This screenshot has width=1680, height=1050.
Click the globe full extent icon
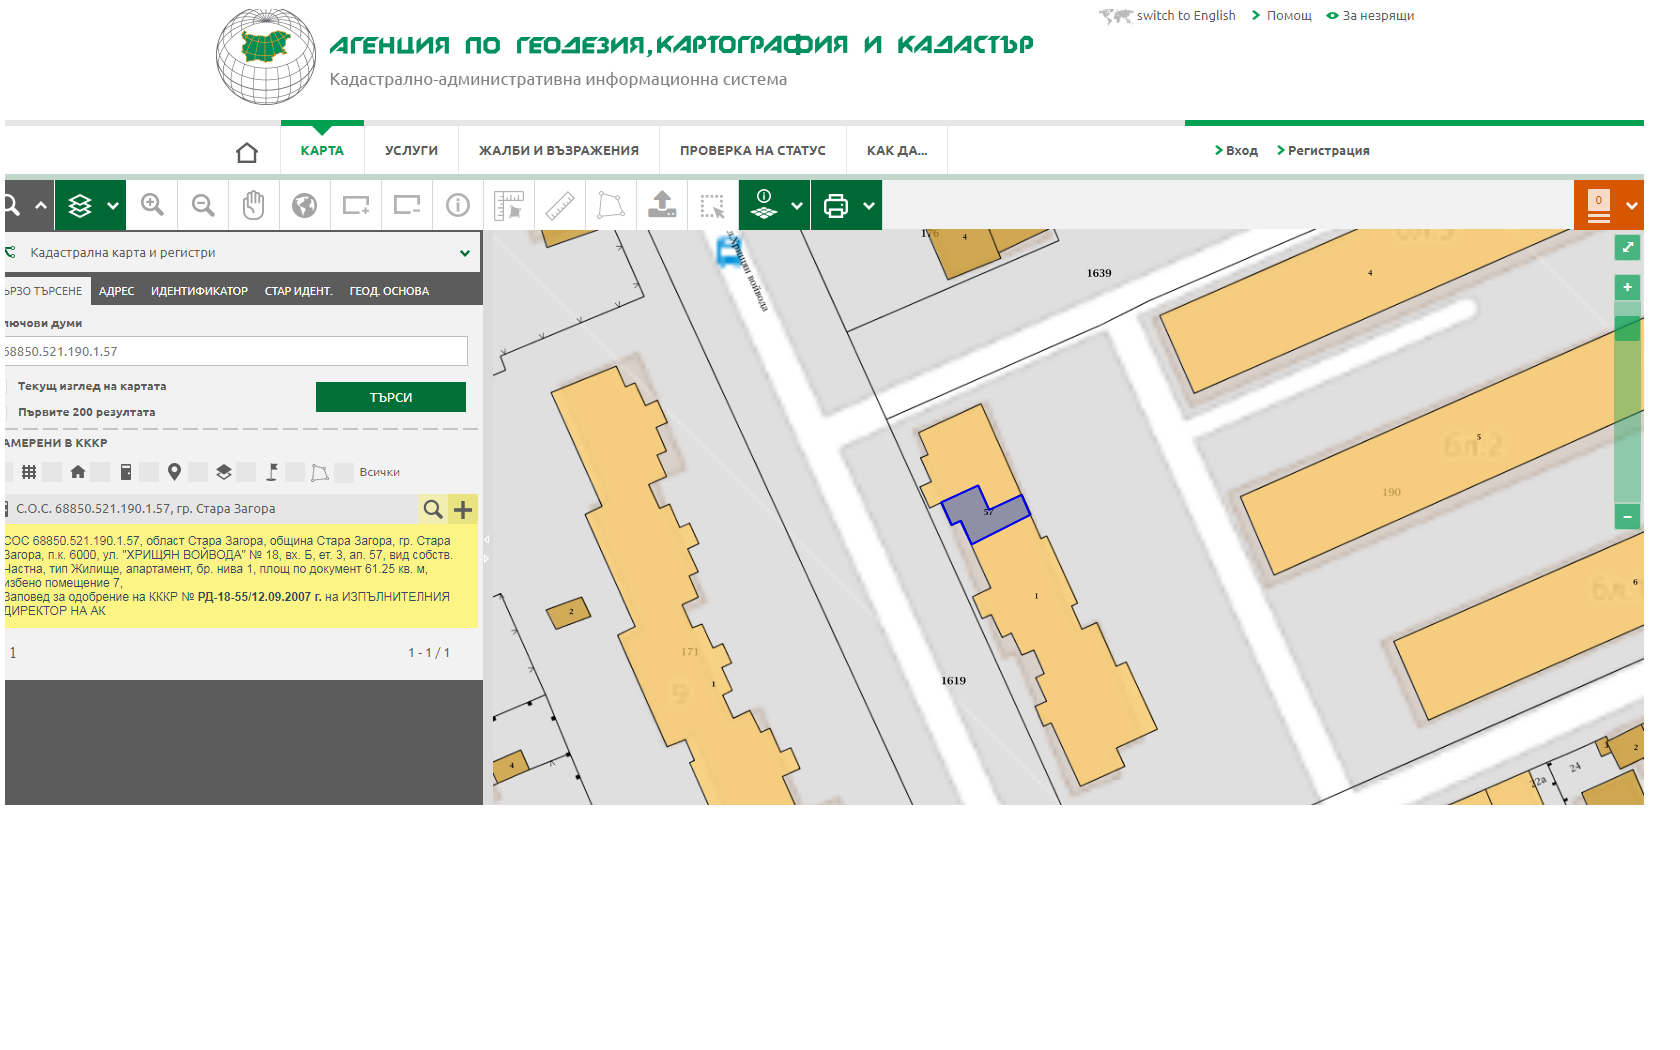(x=305, y=205)
